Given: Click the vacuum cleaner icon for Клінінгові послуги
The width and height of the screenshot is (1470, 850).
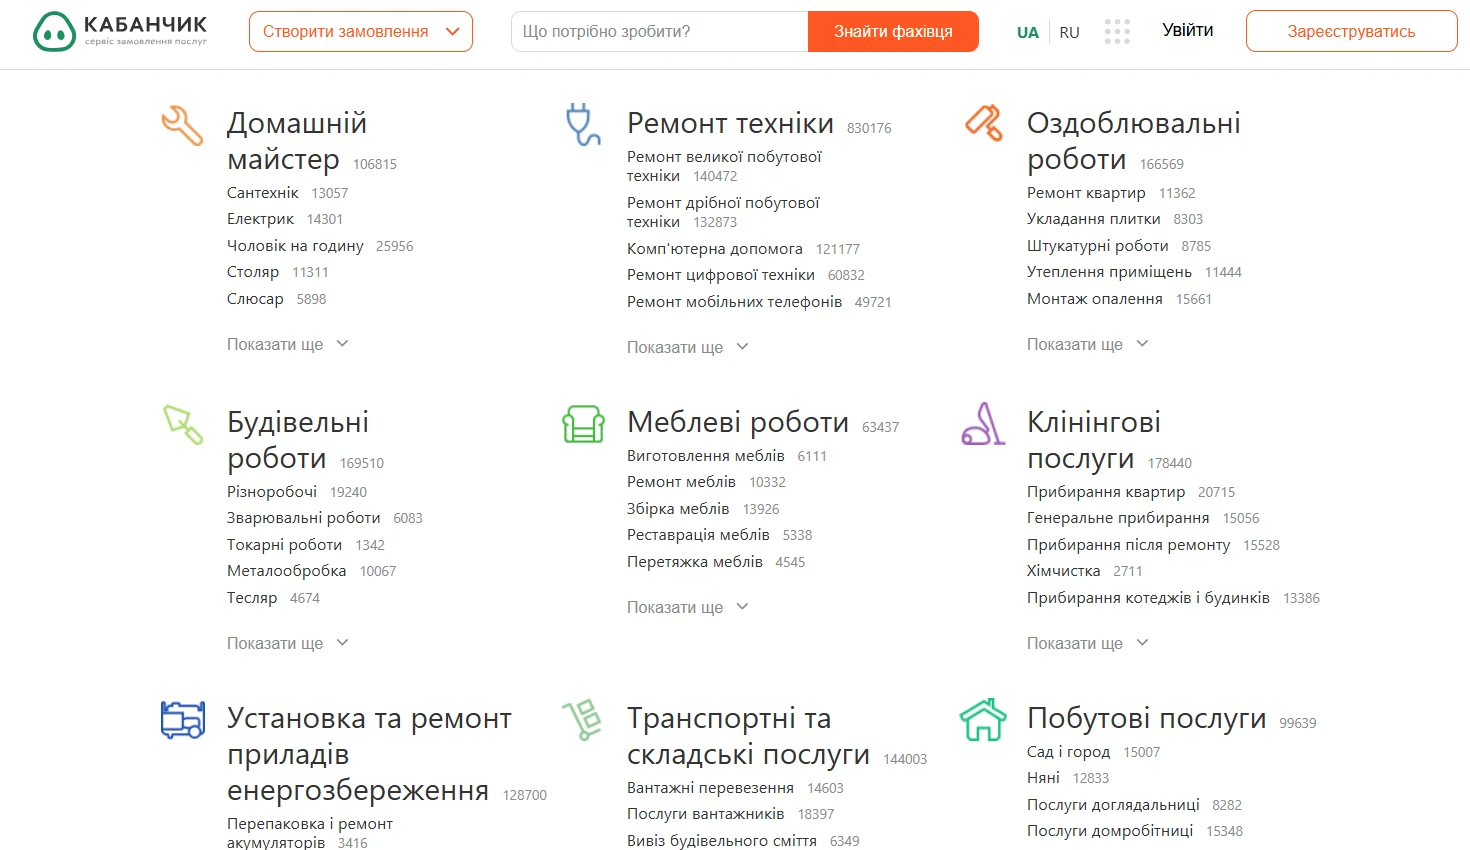Looking at the screenshot, I should point(983,424).
